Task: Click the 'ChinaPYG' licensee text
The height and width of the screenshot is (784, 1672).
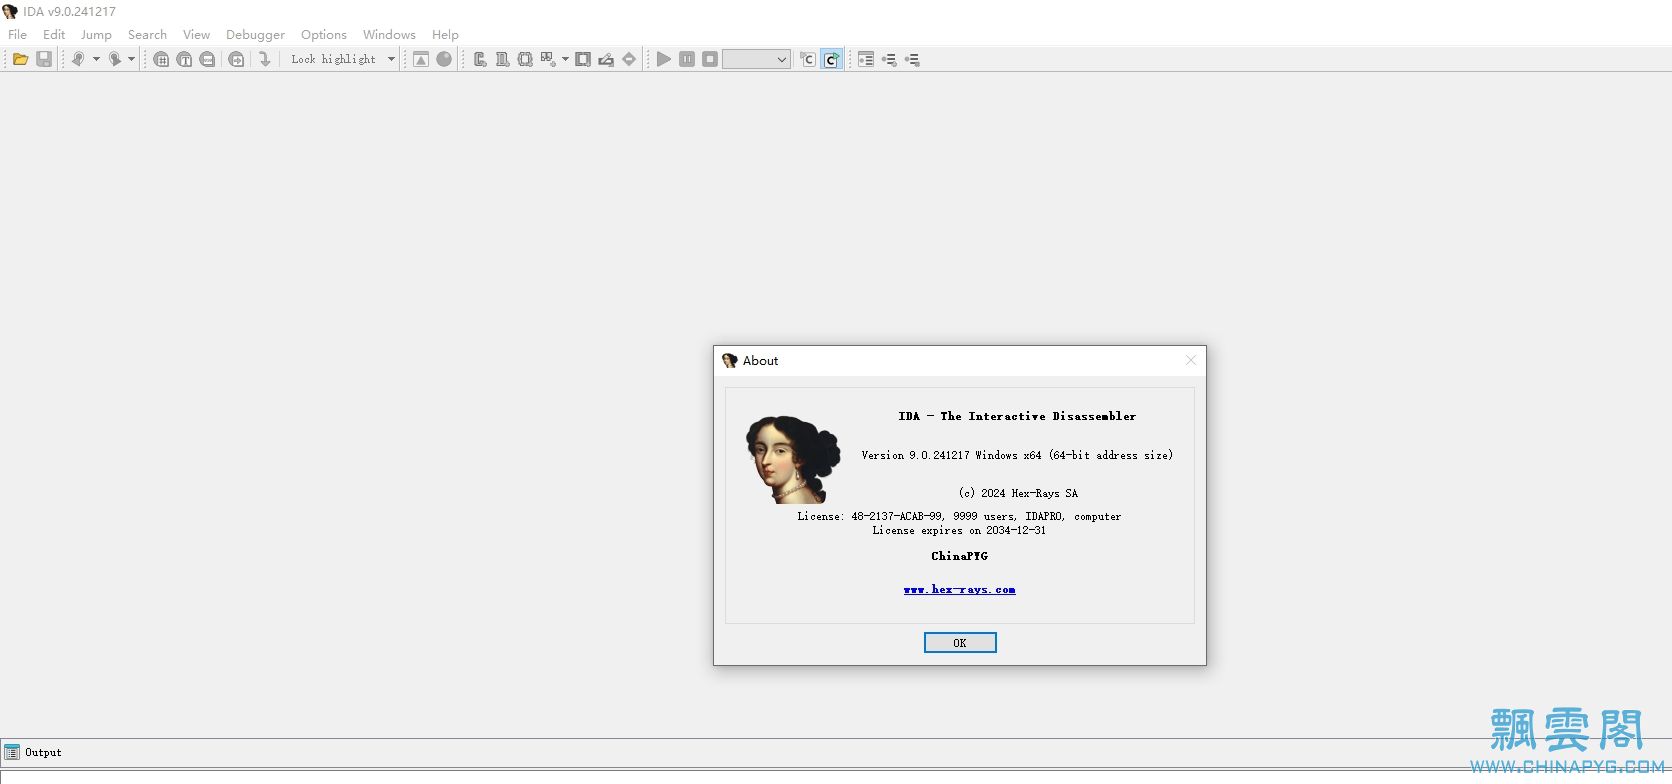Action: [x=959, y=556]
